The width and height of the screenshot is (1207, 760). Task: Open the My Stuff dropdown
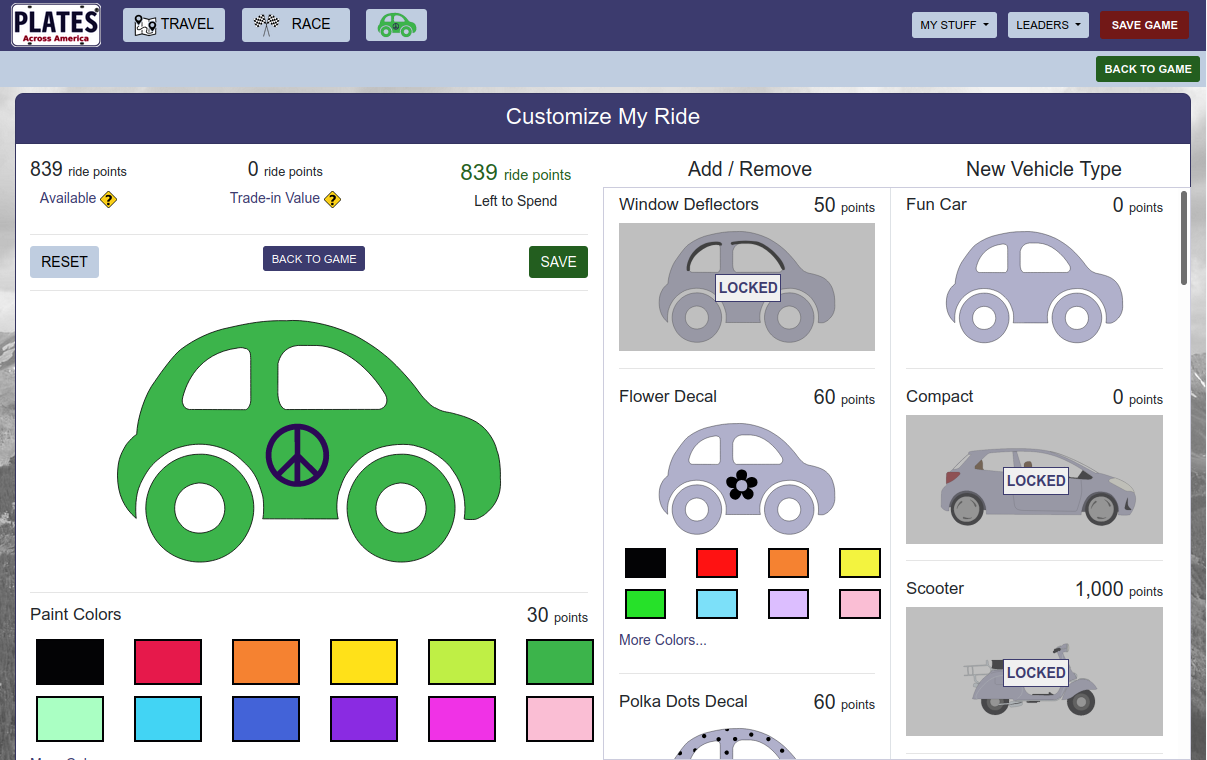pos(954,25)
